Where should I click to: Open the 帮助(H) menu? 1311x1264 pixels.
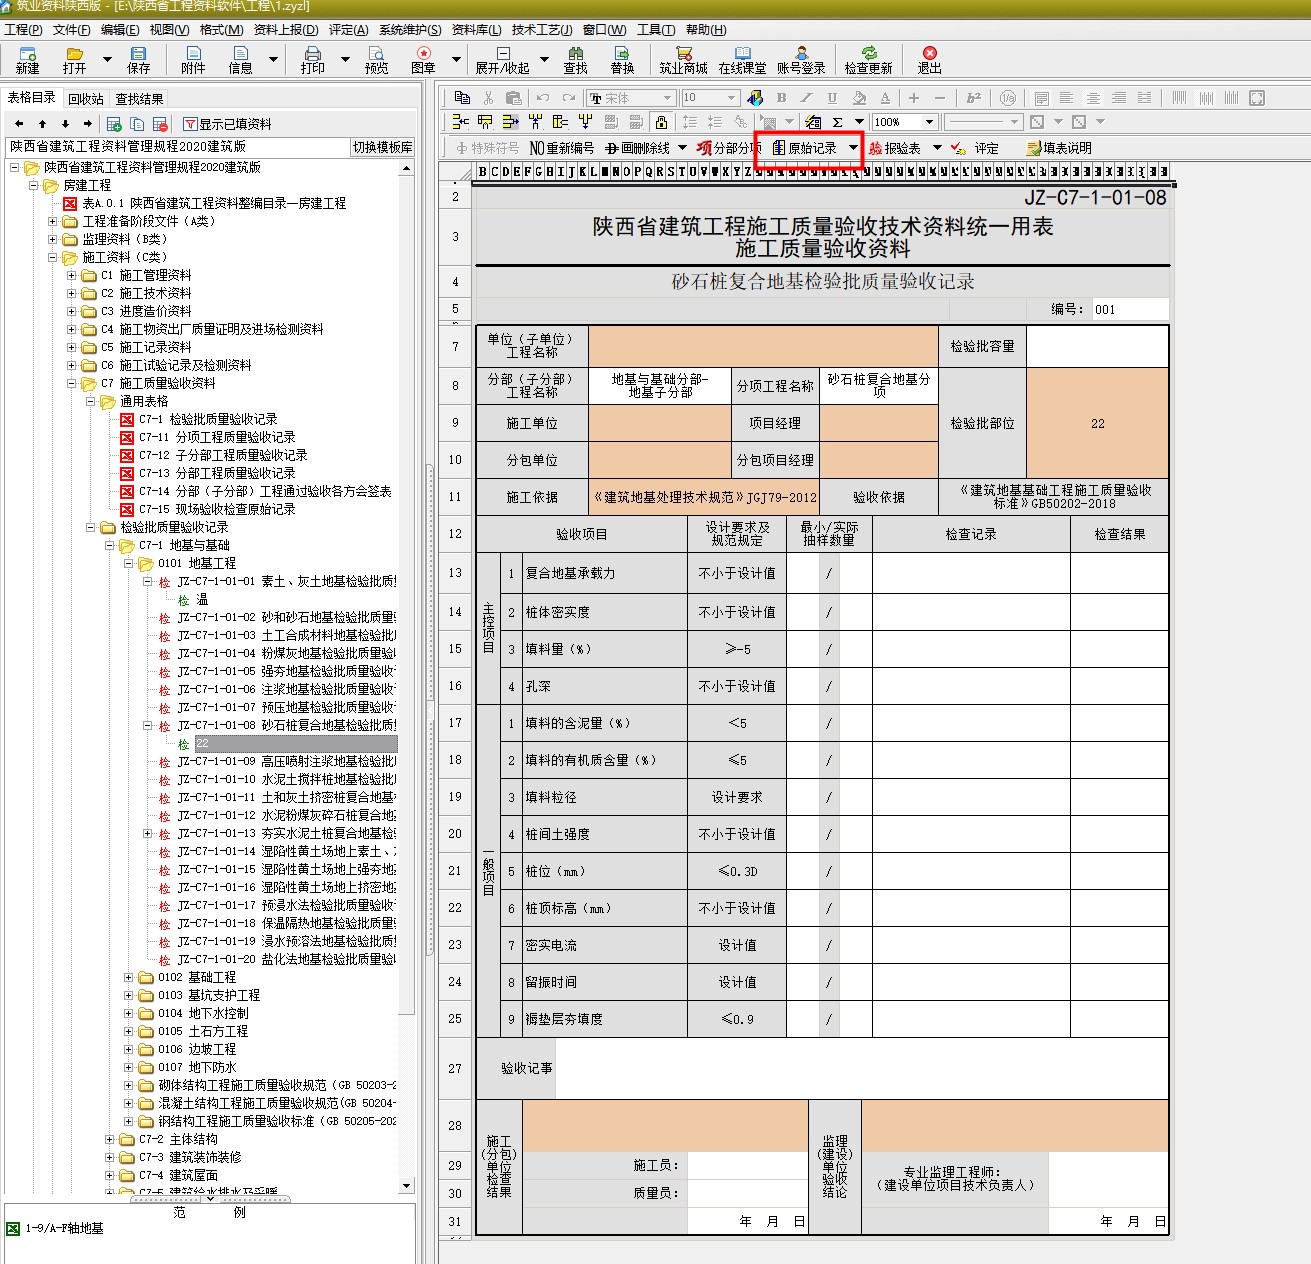coord(706,30)
